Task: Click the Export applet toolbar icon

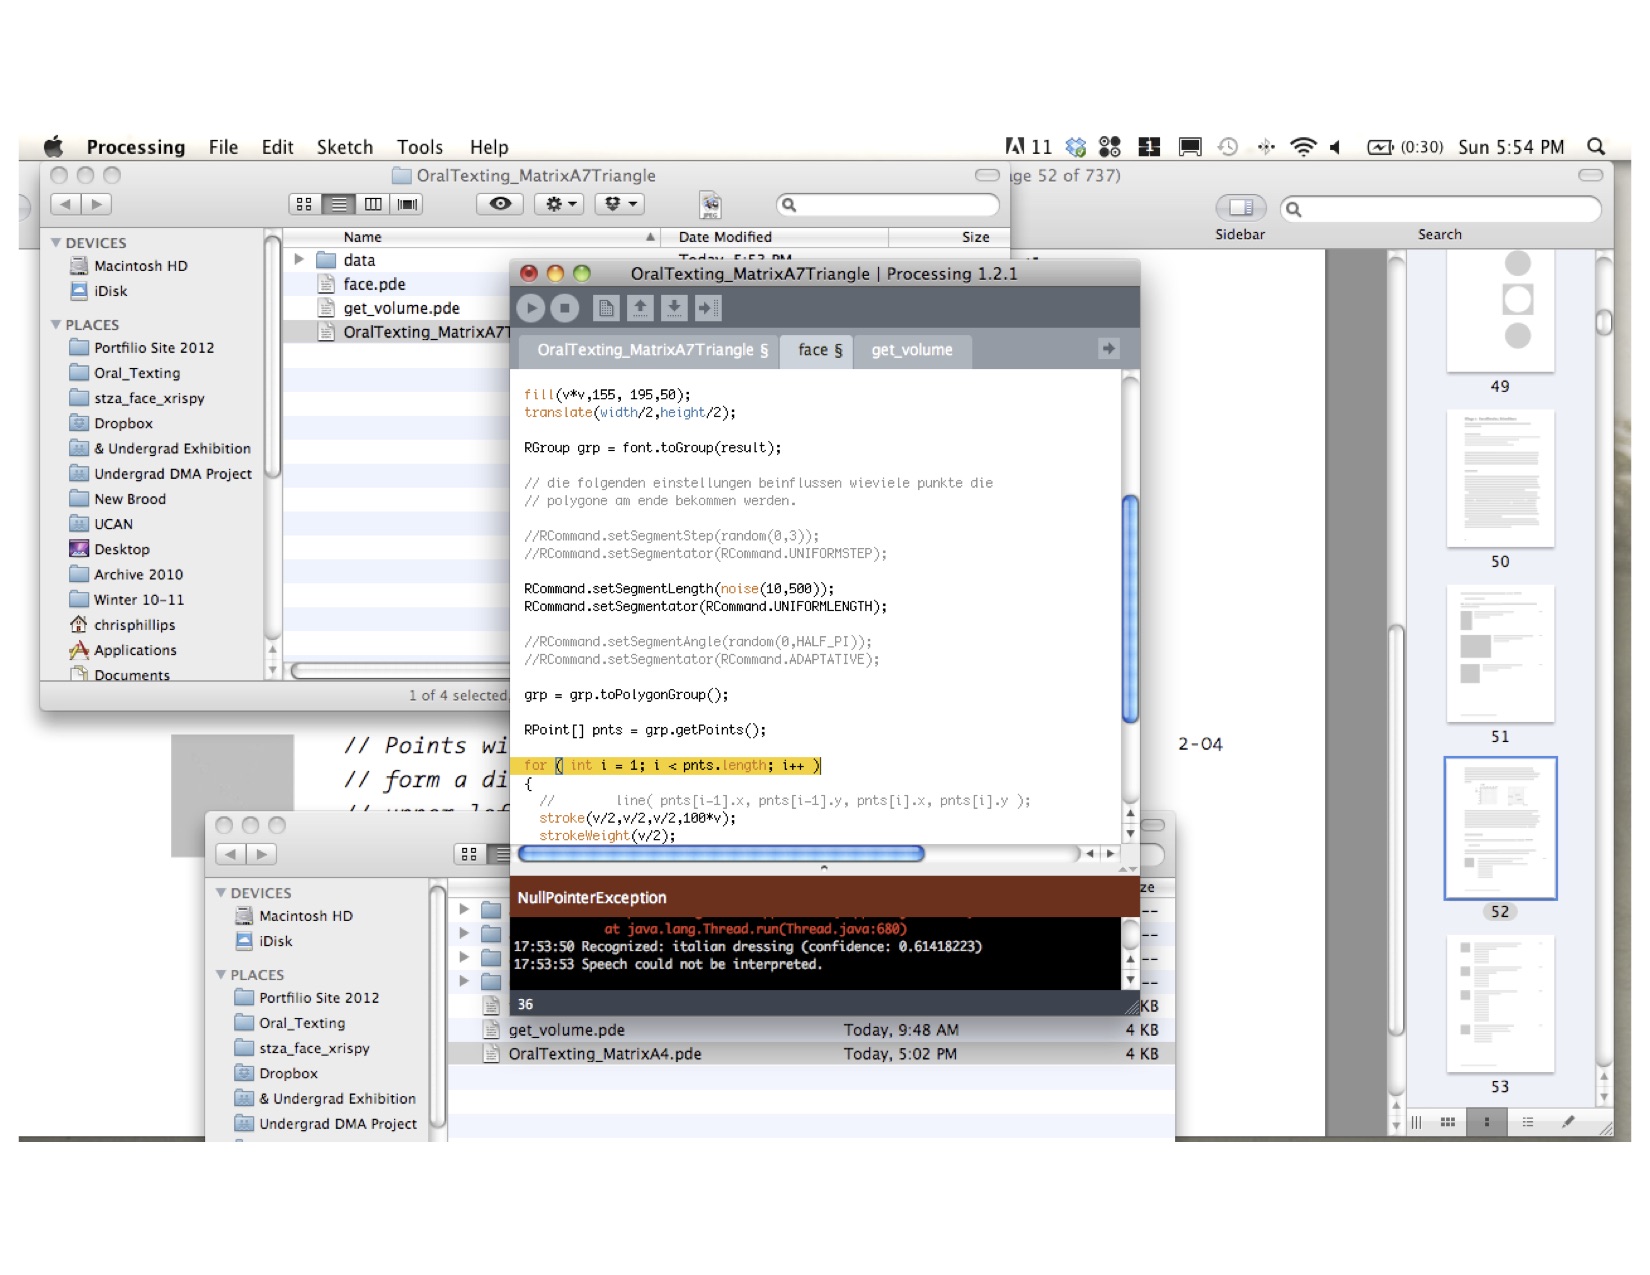Action: coord(708,308)
